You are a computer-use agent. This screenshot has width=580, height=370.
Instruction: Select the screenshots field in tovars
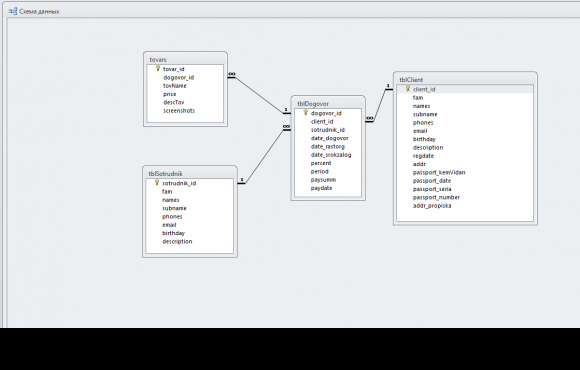(179, 111)
